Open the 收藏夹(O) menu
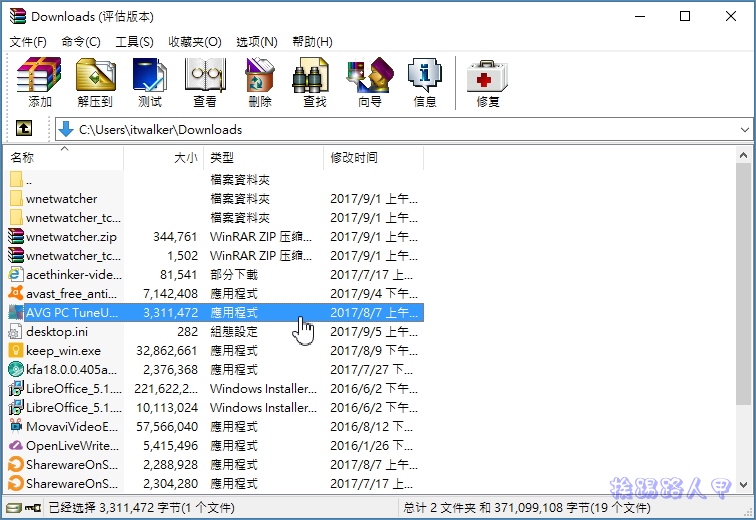The height and width of the screenshot is (520, 756). pos(194,42)
